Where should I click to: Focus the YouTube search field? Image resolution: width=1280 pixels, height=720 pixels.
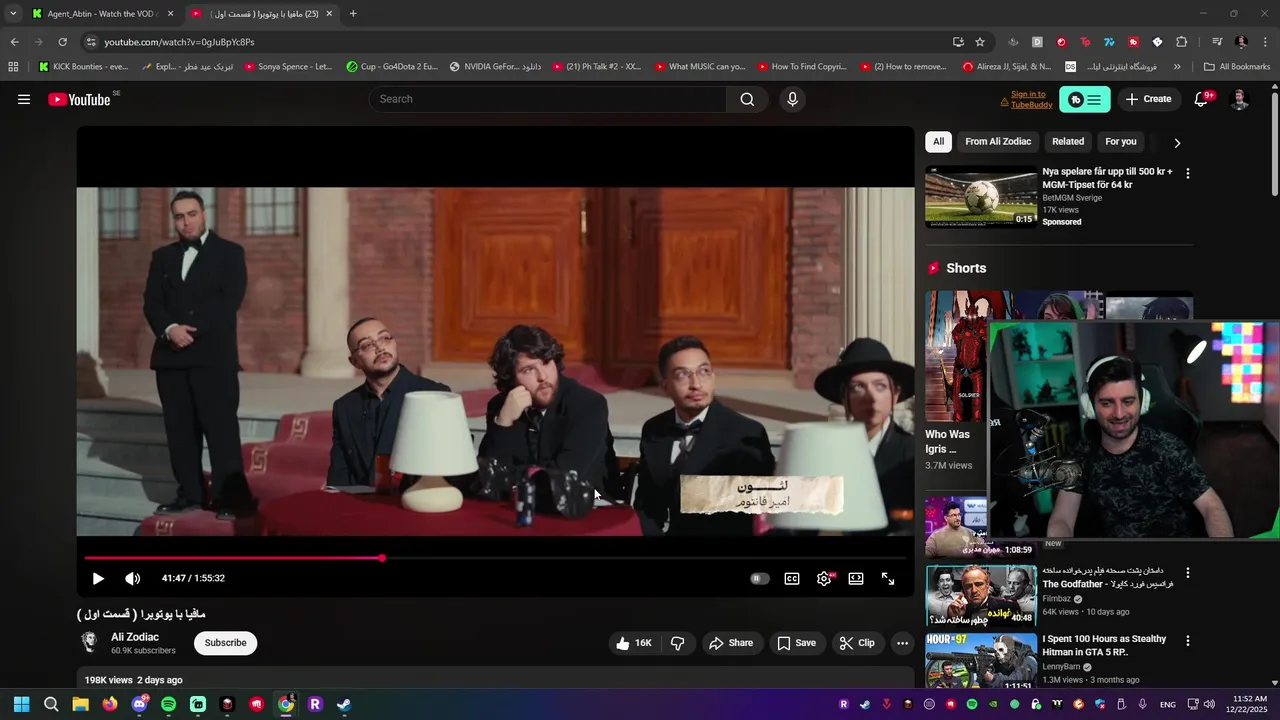click(x=548, y=99)
